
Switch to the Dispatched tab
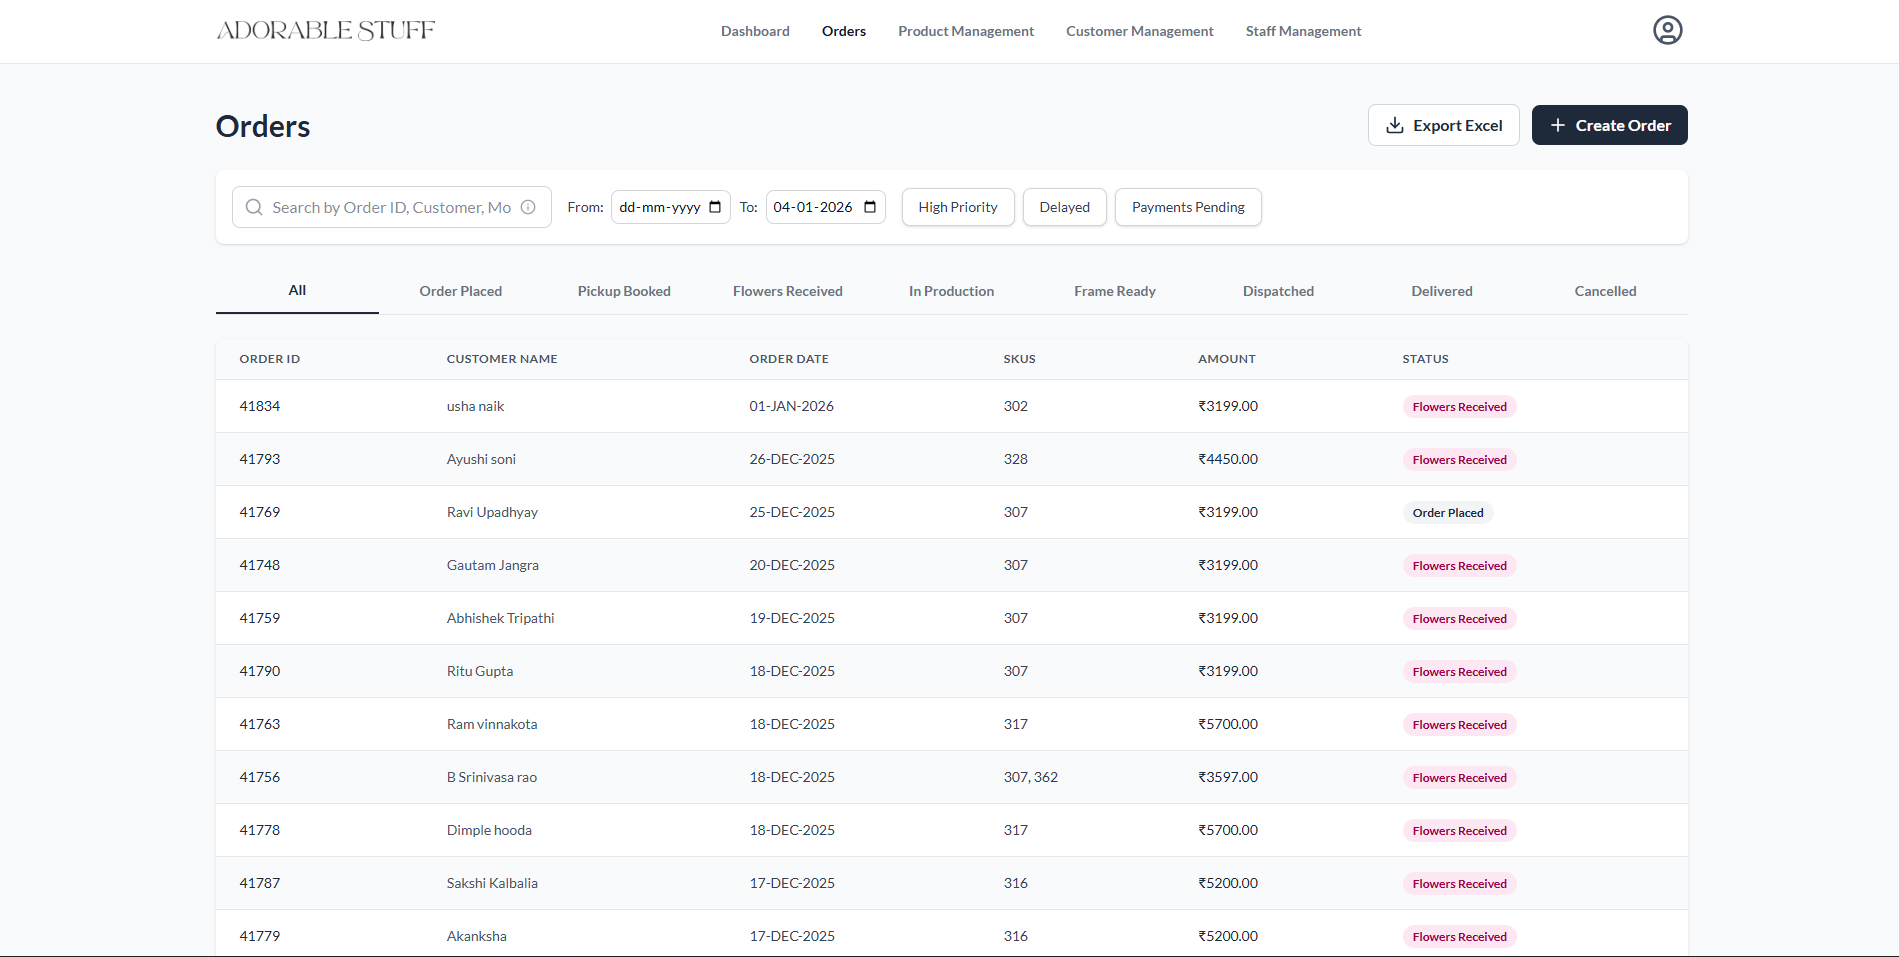tap(1278, 291)
